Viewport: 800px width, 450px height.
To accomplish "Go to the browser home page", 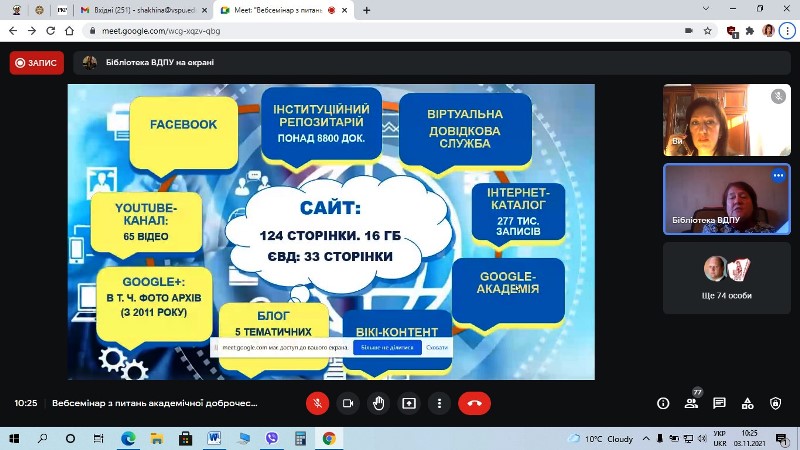I will (69, 31).
